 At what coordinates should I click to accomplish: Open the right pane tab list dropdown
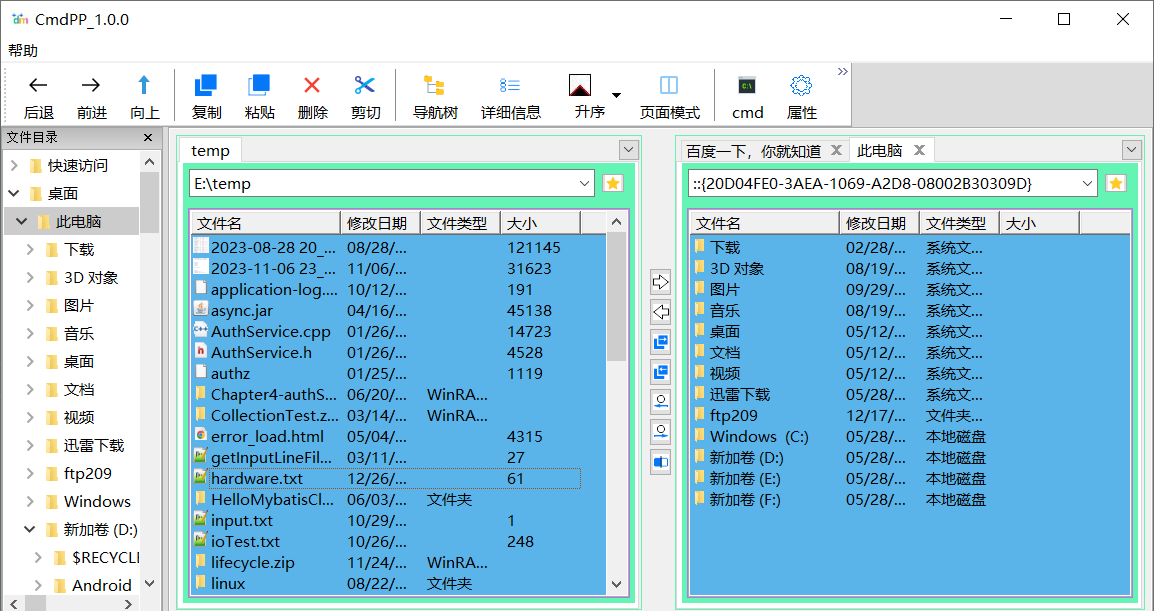pos(1132,149)
